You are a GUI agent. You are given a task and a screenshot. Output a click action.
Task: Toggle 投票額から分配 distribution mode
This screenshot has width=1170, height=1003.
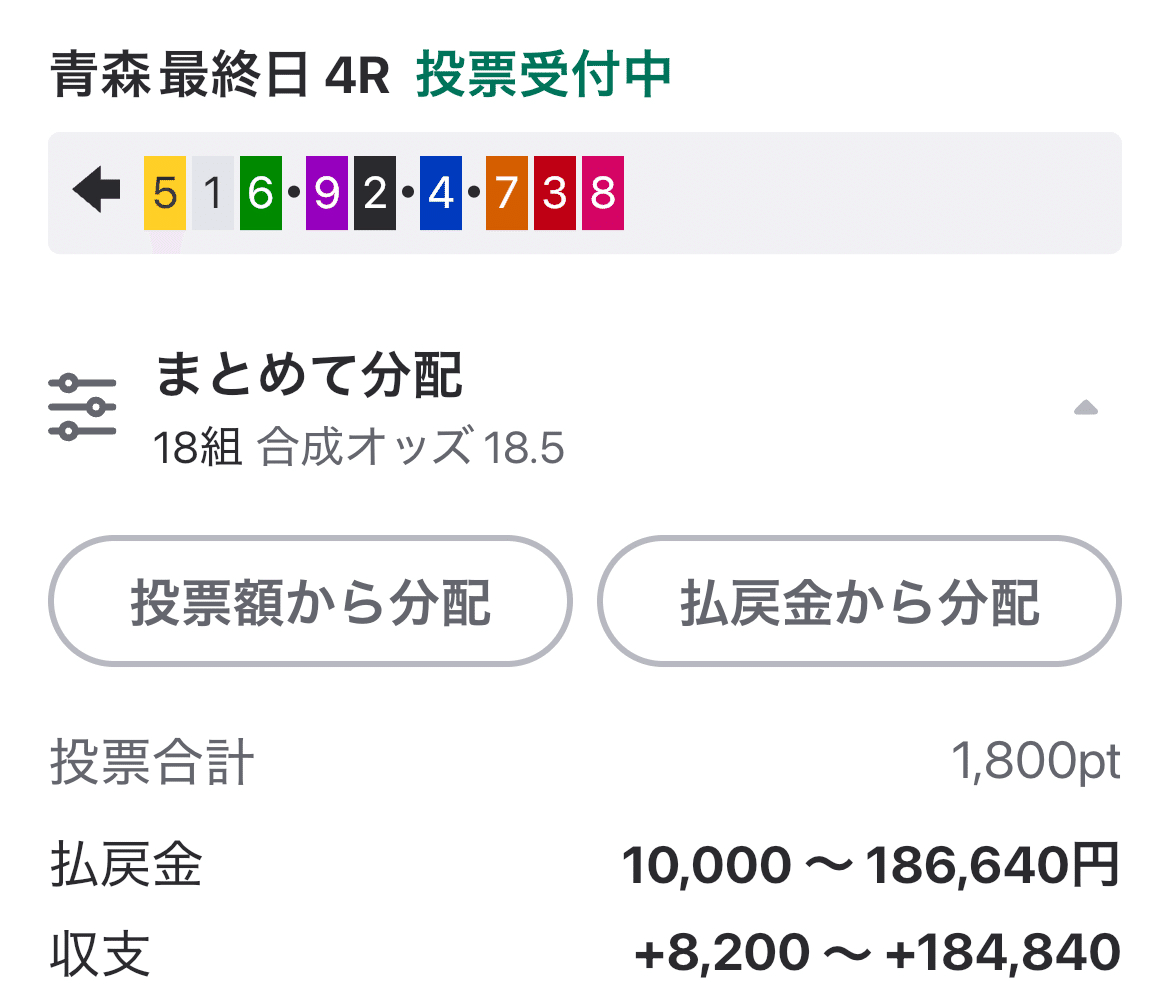click(x=310, y=601)
